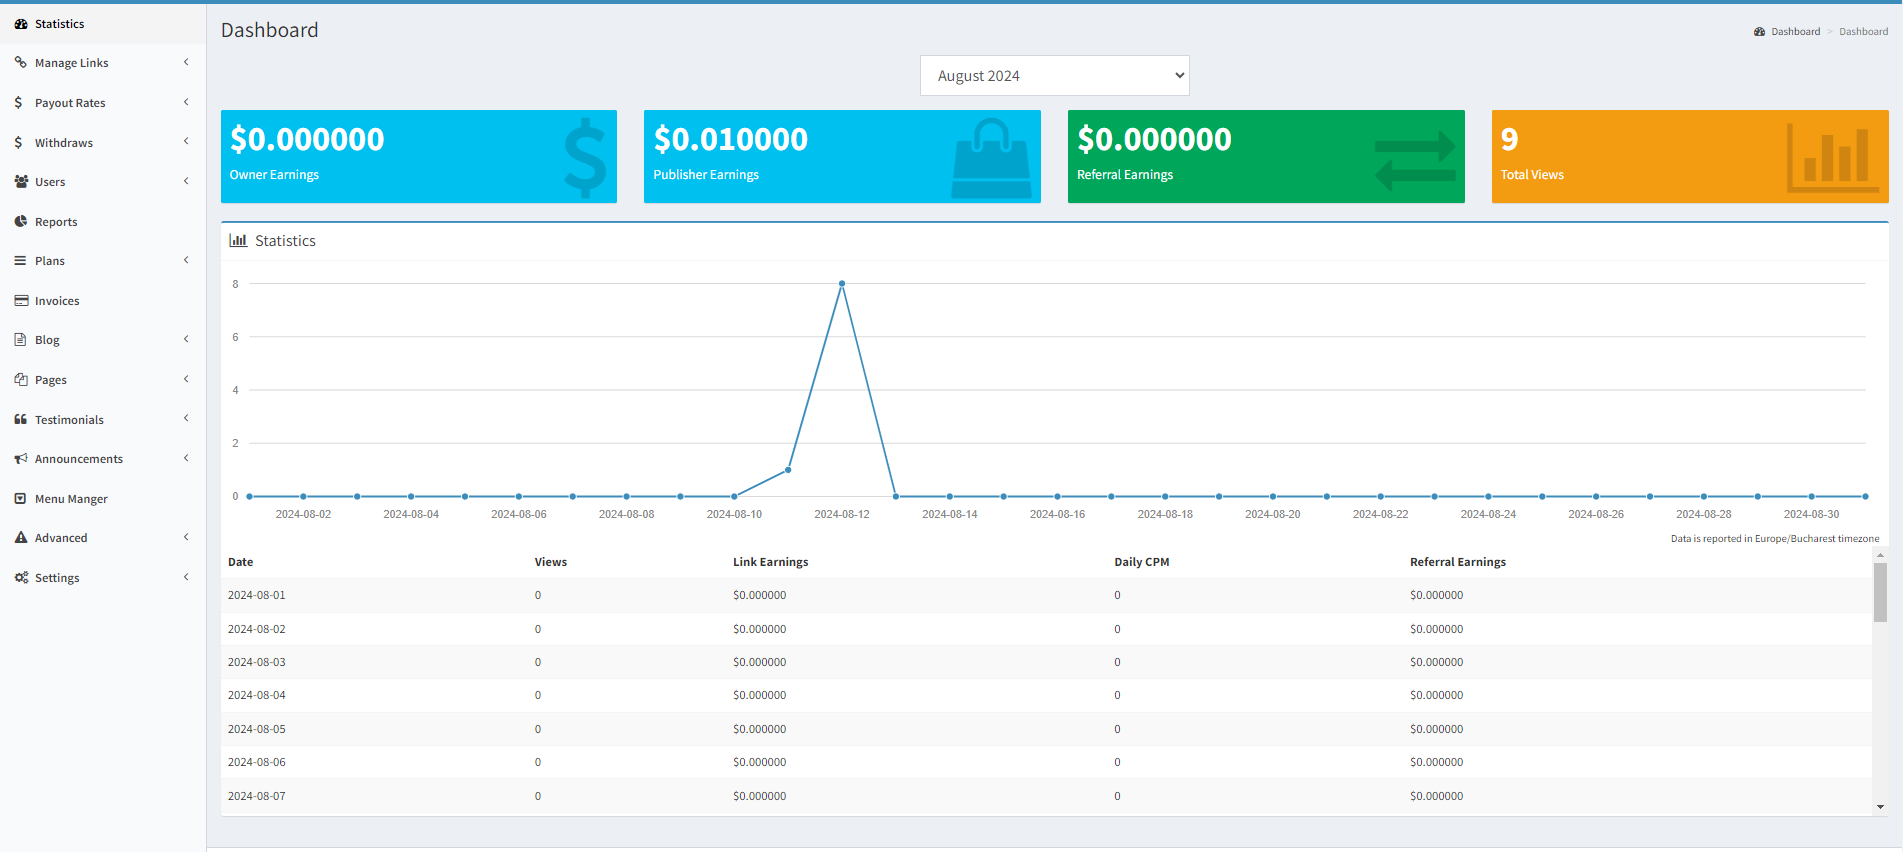Image resolution: width=1903 pixels, height=852 pixels.
Task: Click the Withdraws dollar icon
Action: (18, 142)
